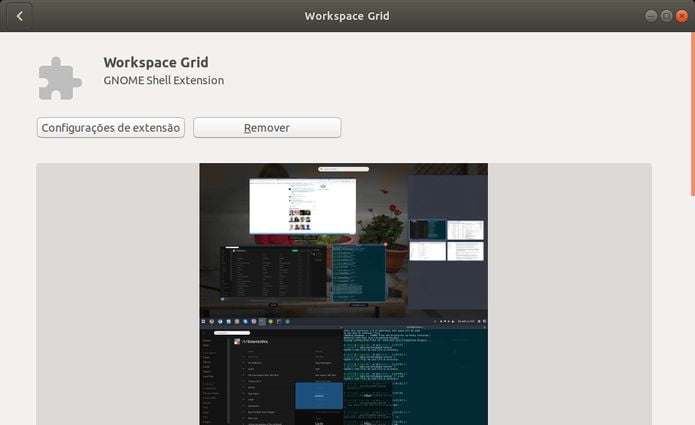Click the Remover button
The image size is (695, 425).
[267, 128]
